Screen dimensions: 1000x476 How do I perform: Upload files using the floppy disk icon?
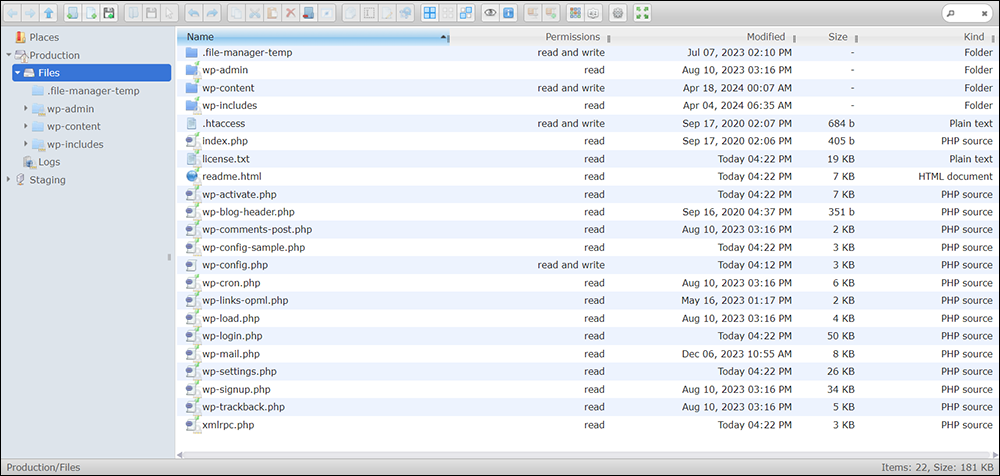click(x=109, y=12)
